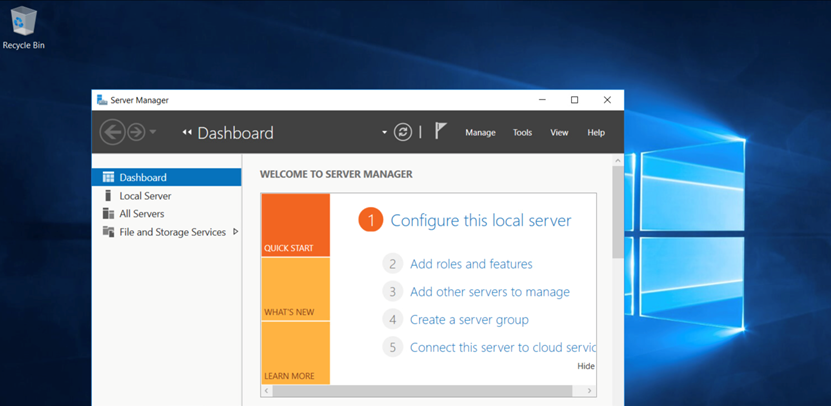
Task: Click Add other servers to manage
Action: tap(490, 292)
